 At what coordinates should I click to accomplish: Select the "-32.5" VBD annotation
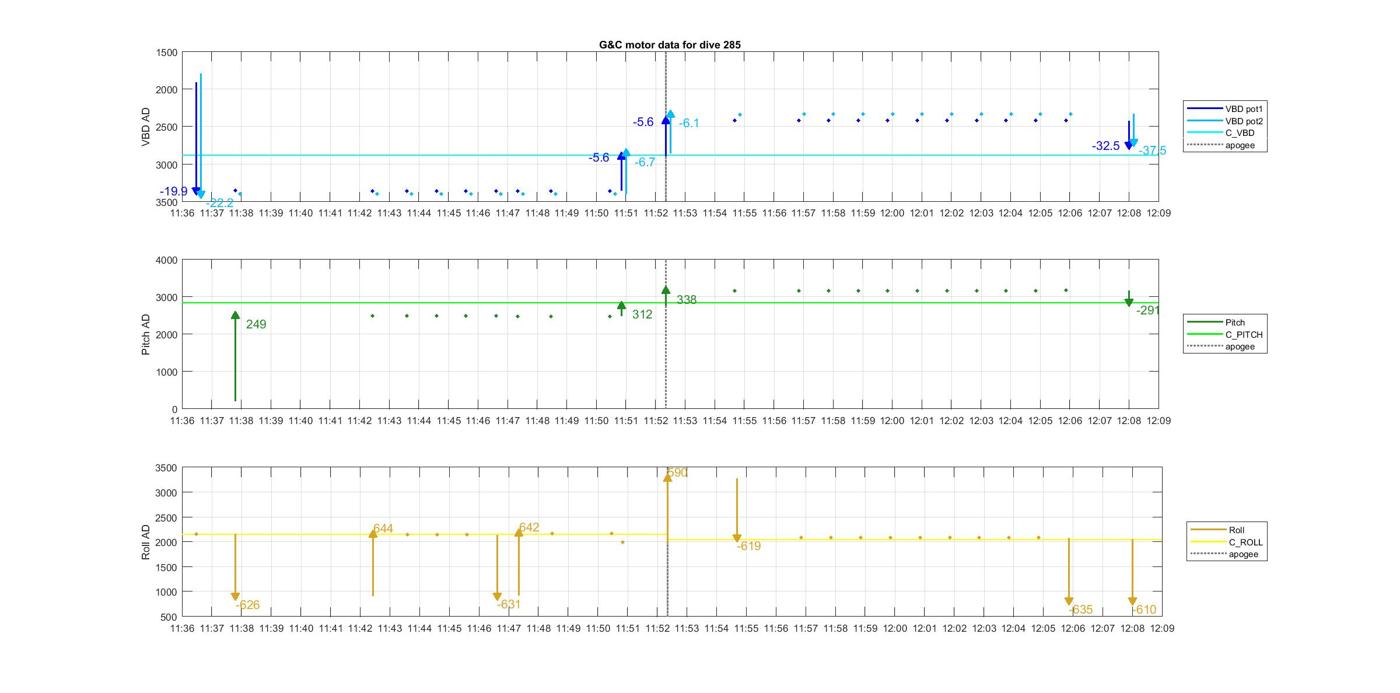1106,146
